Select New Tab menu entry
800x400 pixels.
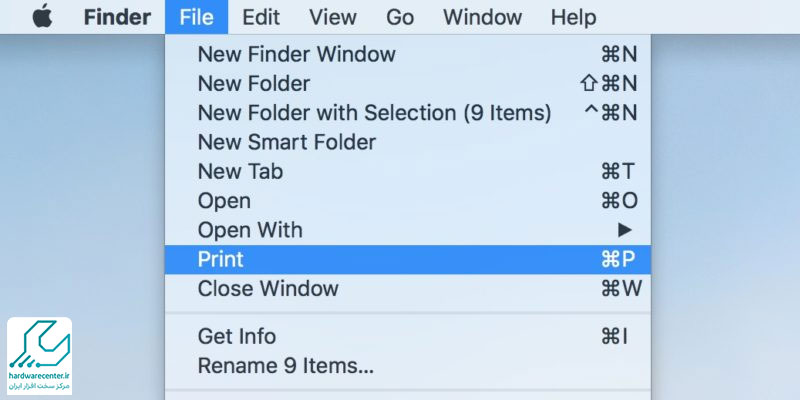(408, 171)
